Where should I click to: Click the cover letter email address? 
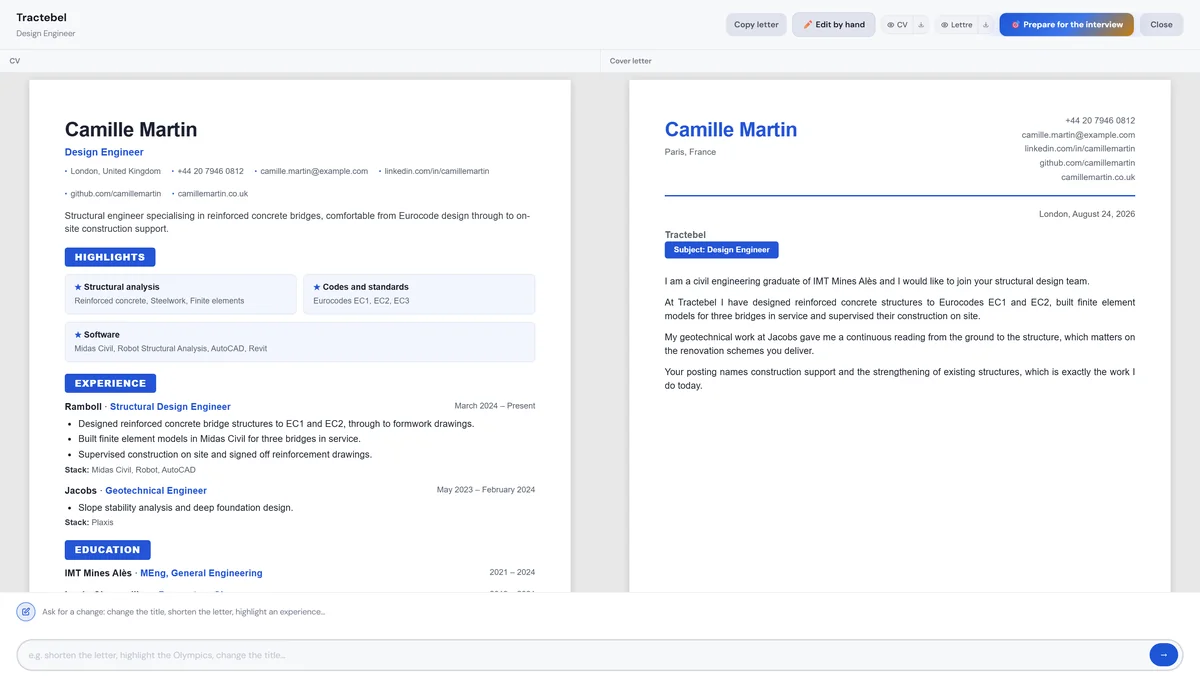click(x=1078, y=135)
